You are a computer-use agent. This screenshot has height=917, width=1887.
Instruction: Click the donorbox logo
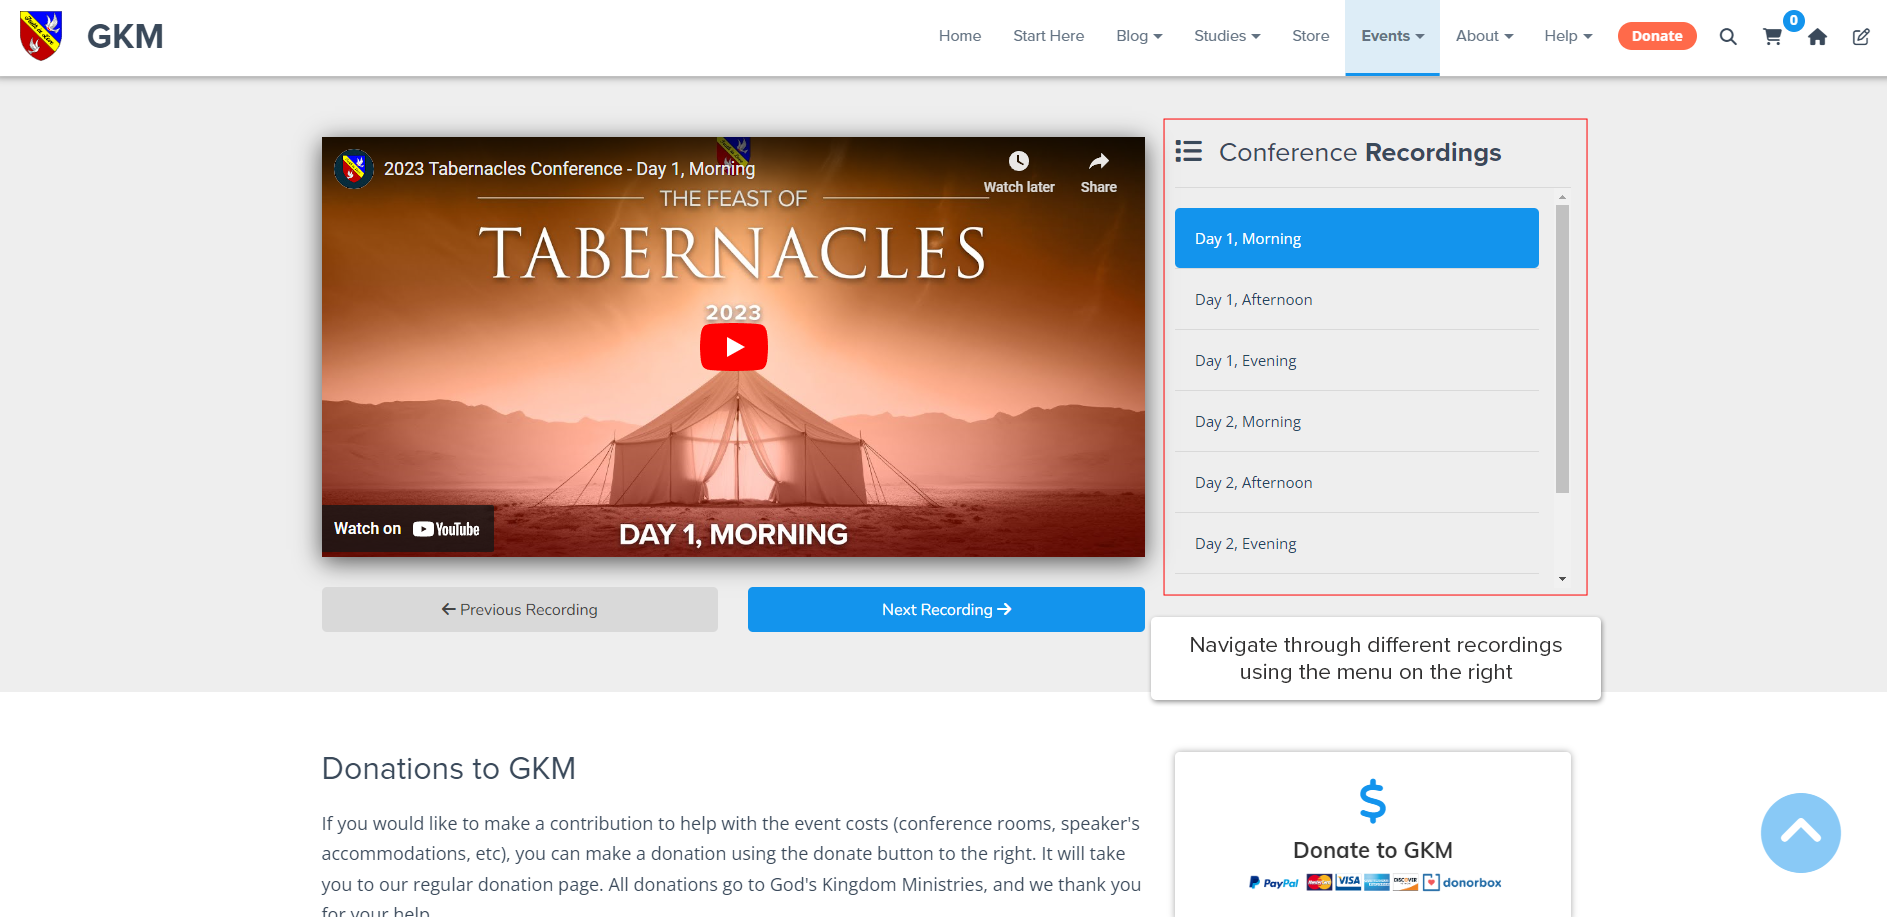pos(1462,882)
